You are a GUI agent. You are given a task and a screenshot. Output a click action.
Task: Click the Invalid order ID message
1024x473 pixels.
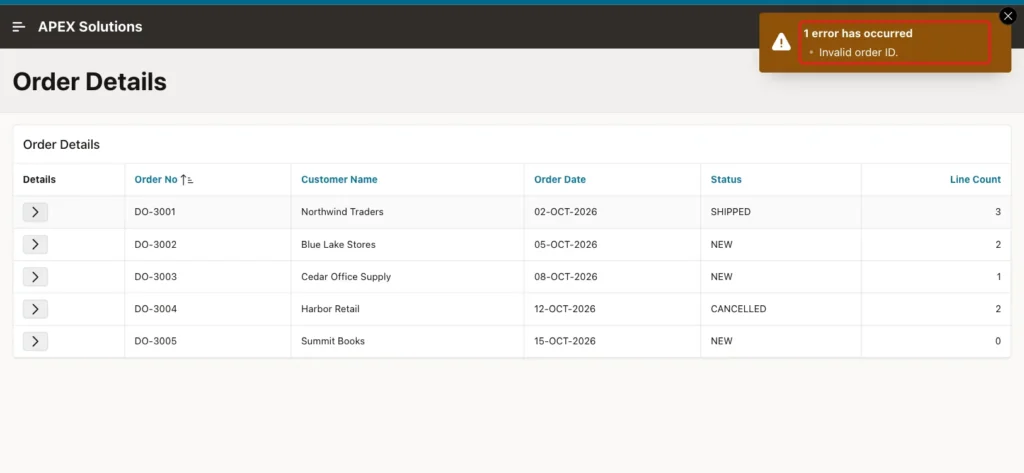coord(858,52)
